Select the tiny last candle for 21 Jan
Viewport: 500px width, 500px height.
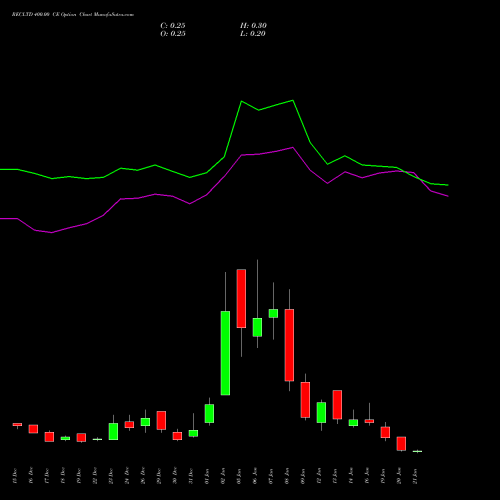point(417,451)
